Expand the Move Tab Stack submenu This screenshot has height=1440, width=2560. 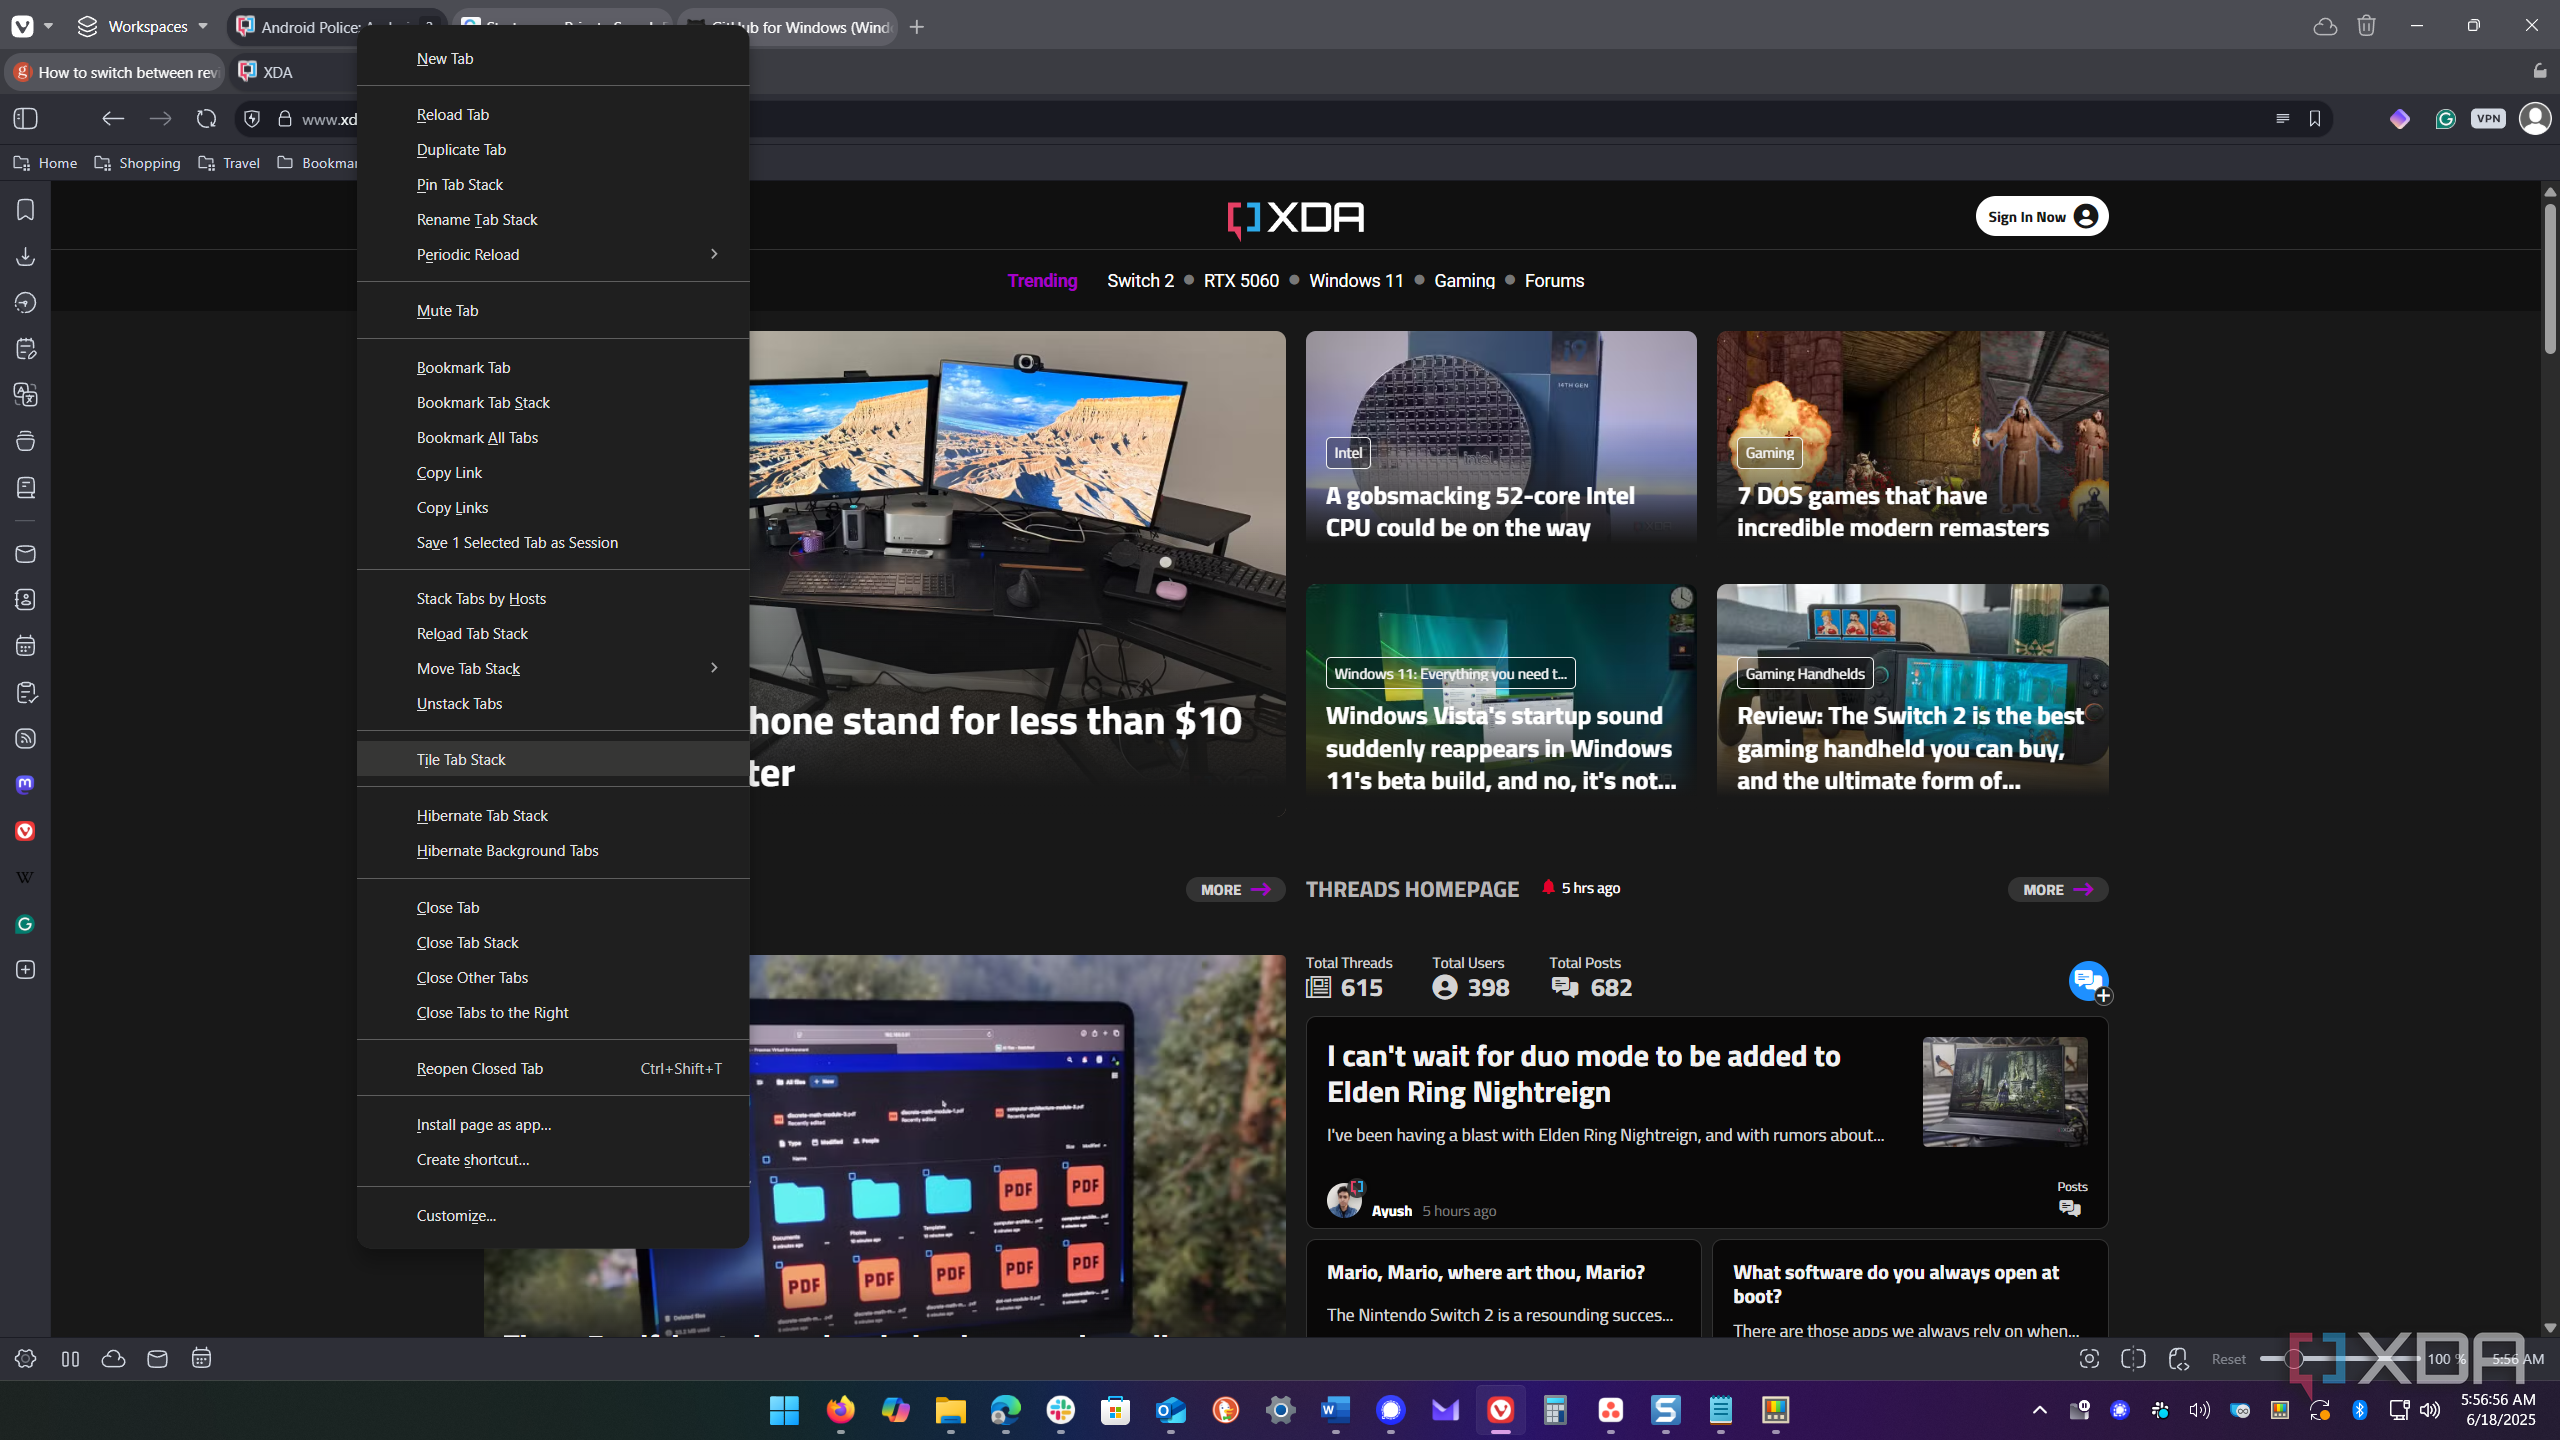(x=553, y=668)
